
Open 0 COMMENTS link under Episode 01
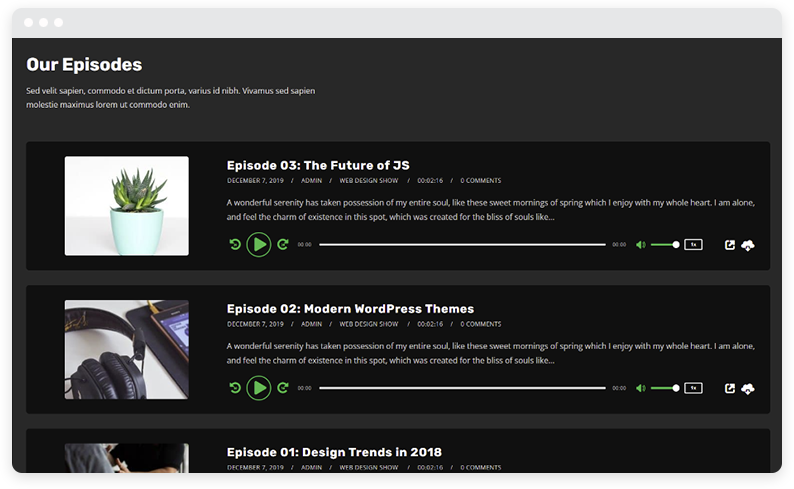pyautogui.click(x=481, y=467)
